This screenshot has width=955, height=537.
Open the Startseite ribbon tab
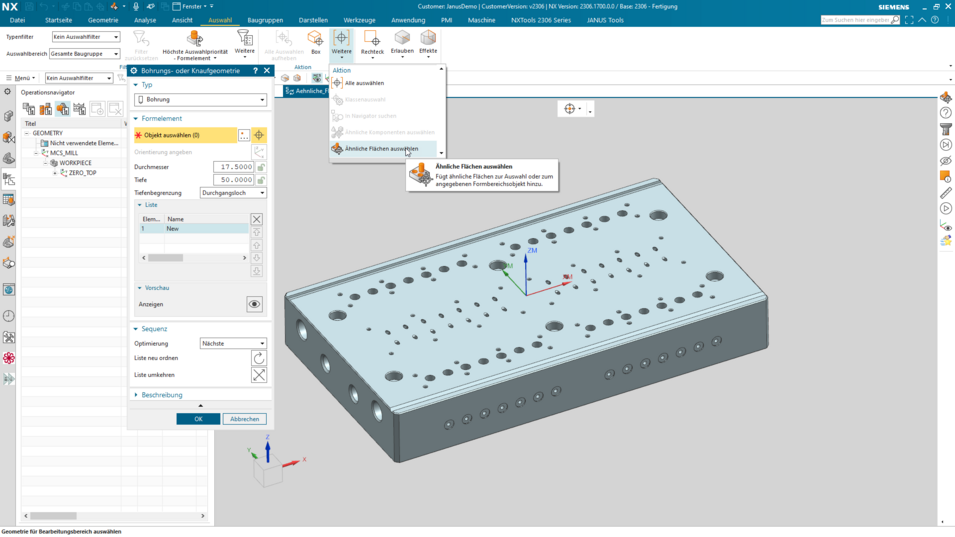click(x=58, y=20)
